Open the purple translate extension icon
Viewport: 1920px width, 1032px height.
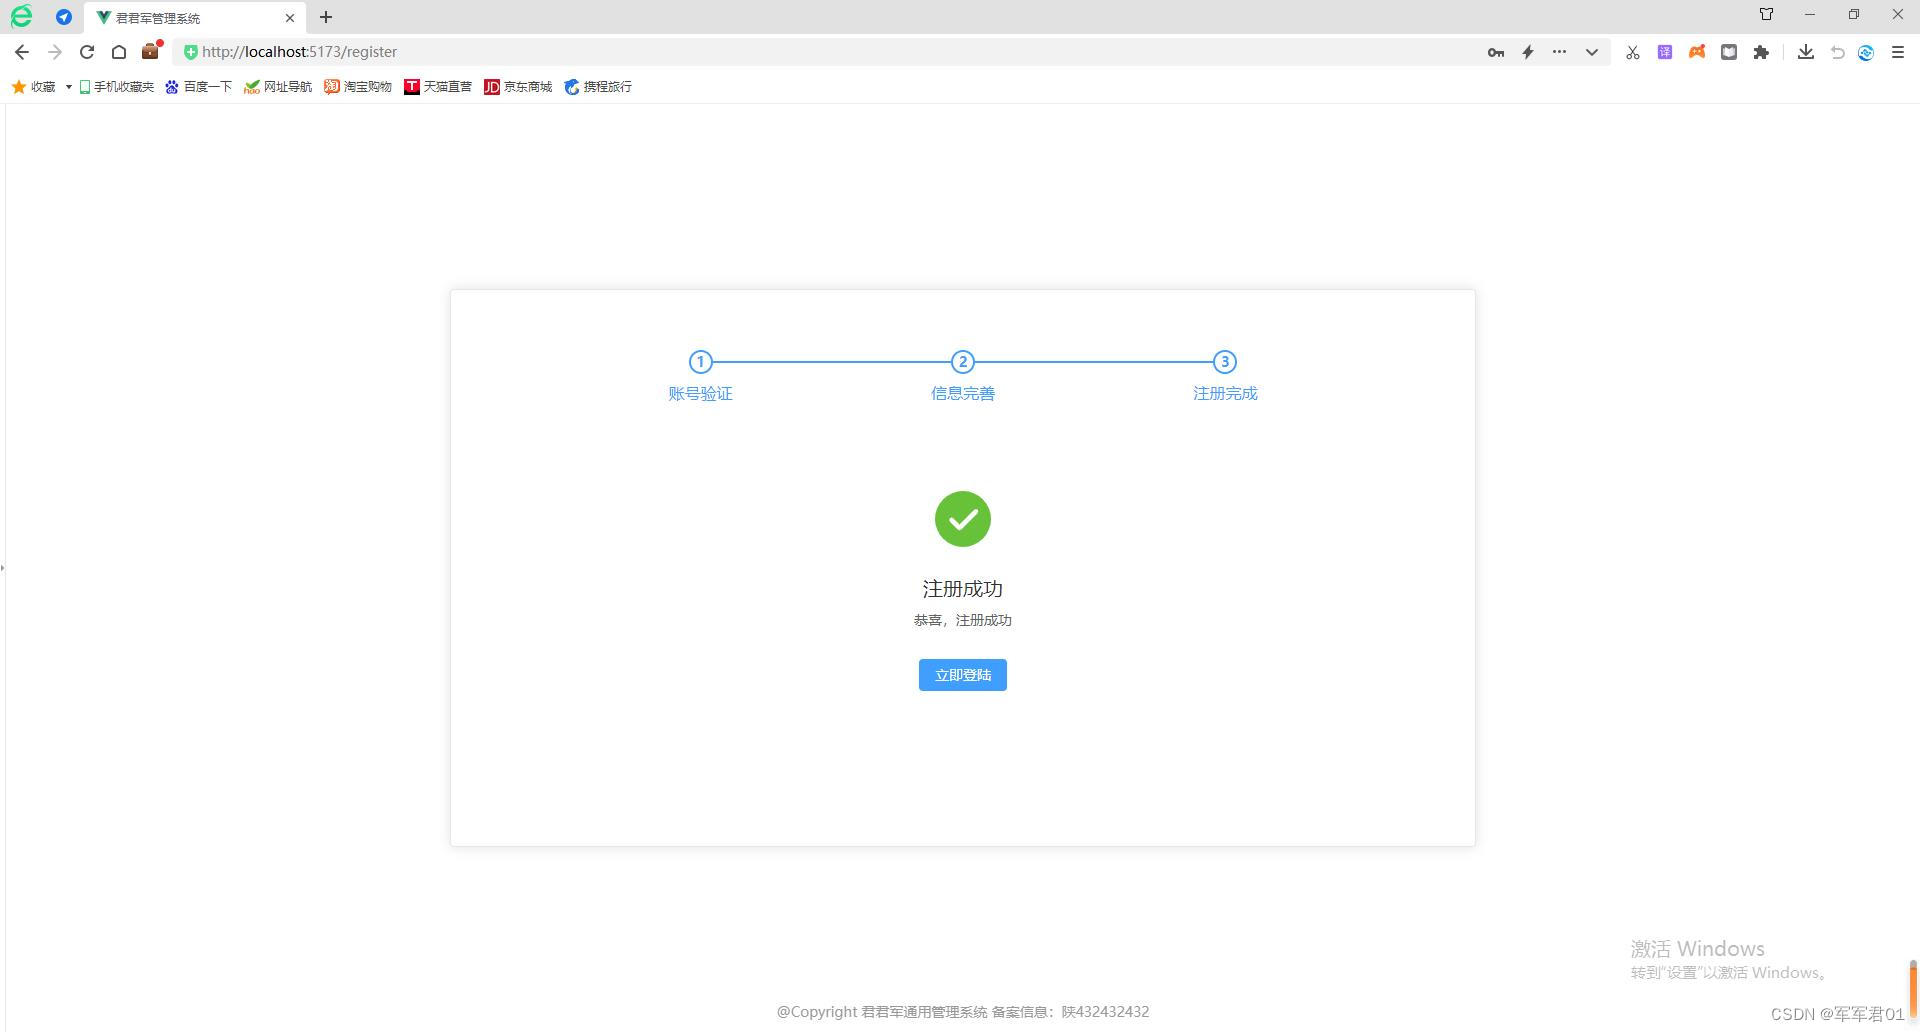click(x=1665, y=52)
